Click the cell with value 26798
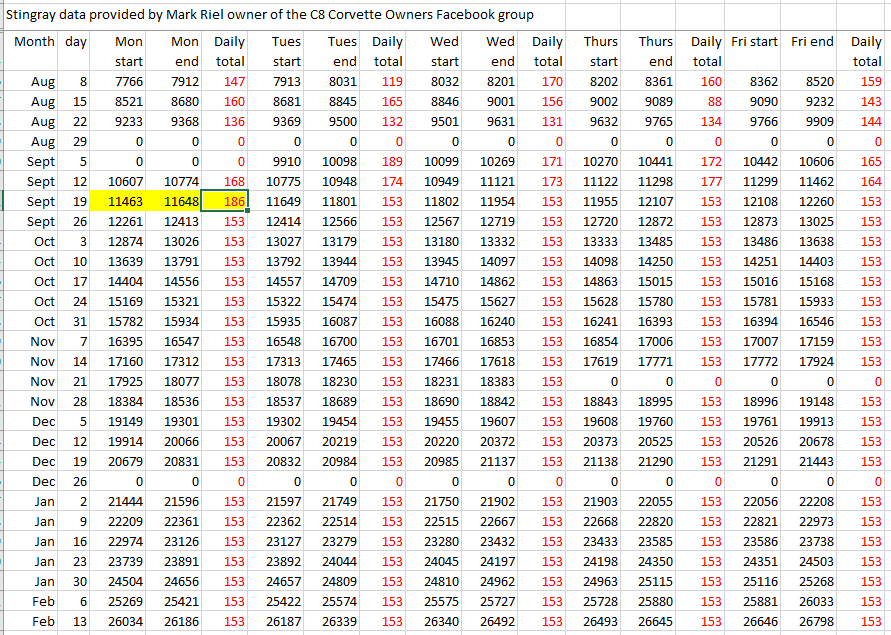This screenshot has width=891, height=635. pyautogui.click(x=813, y=621)
